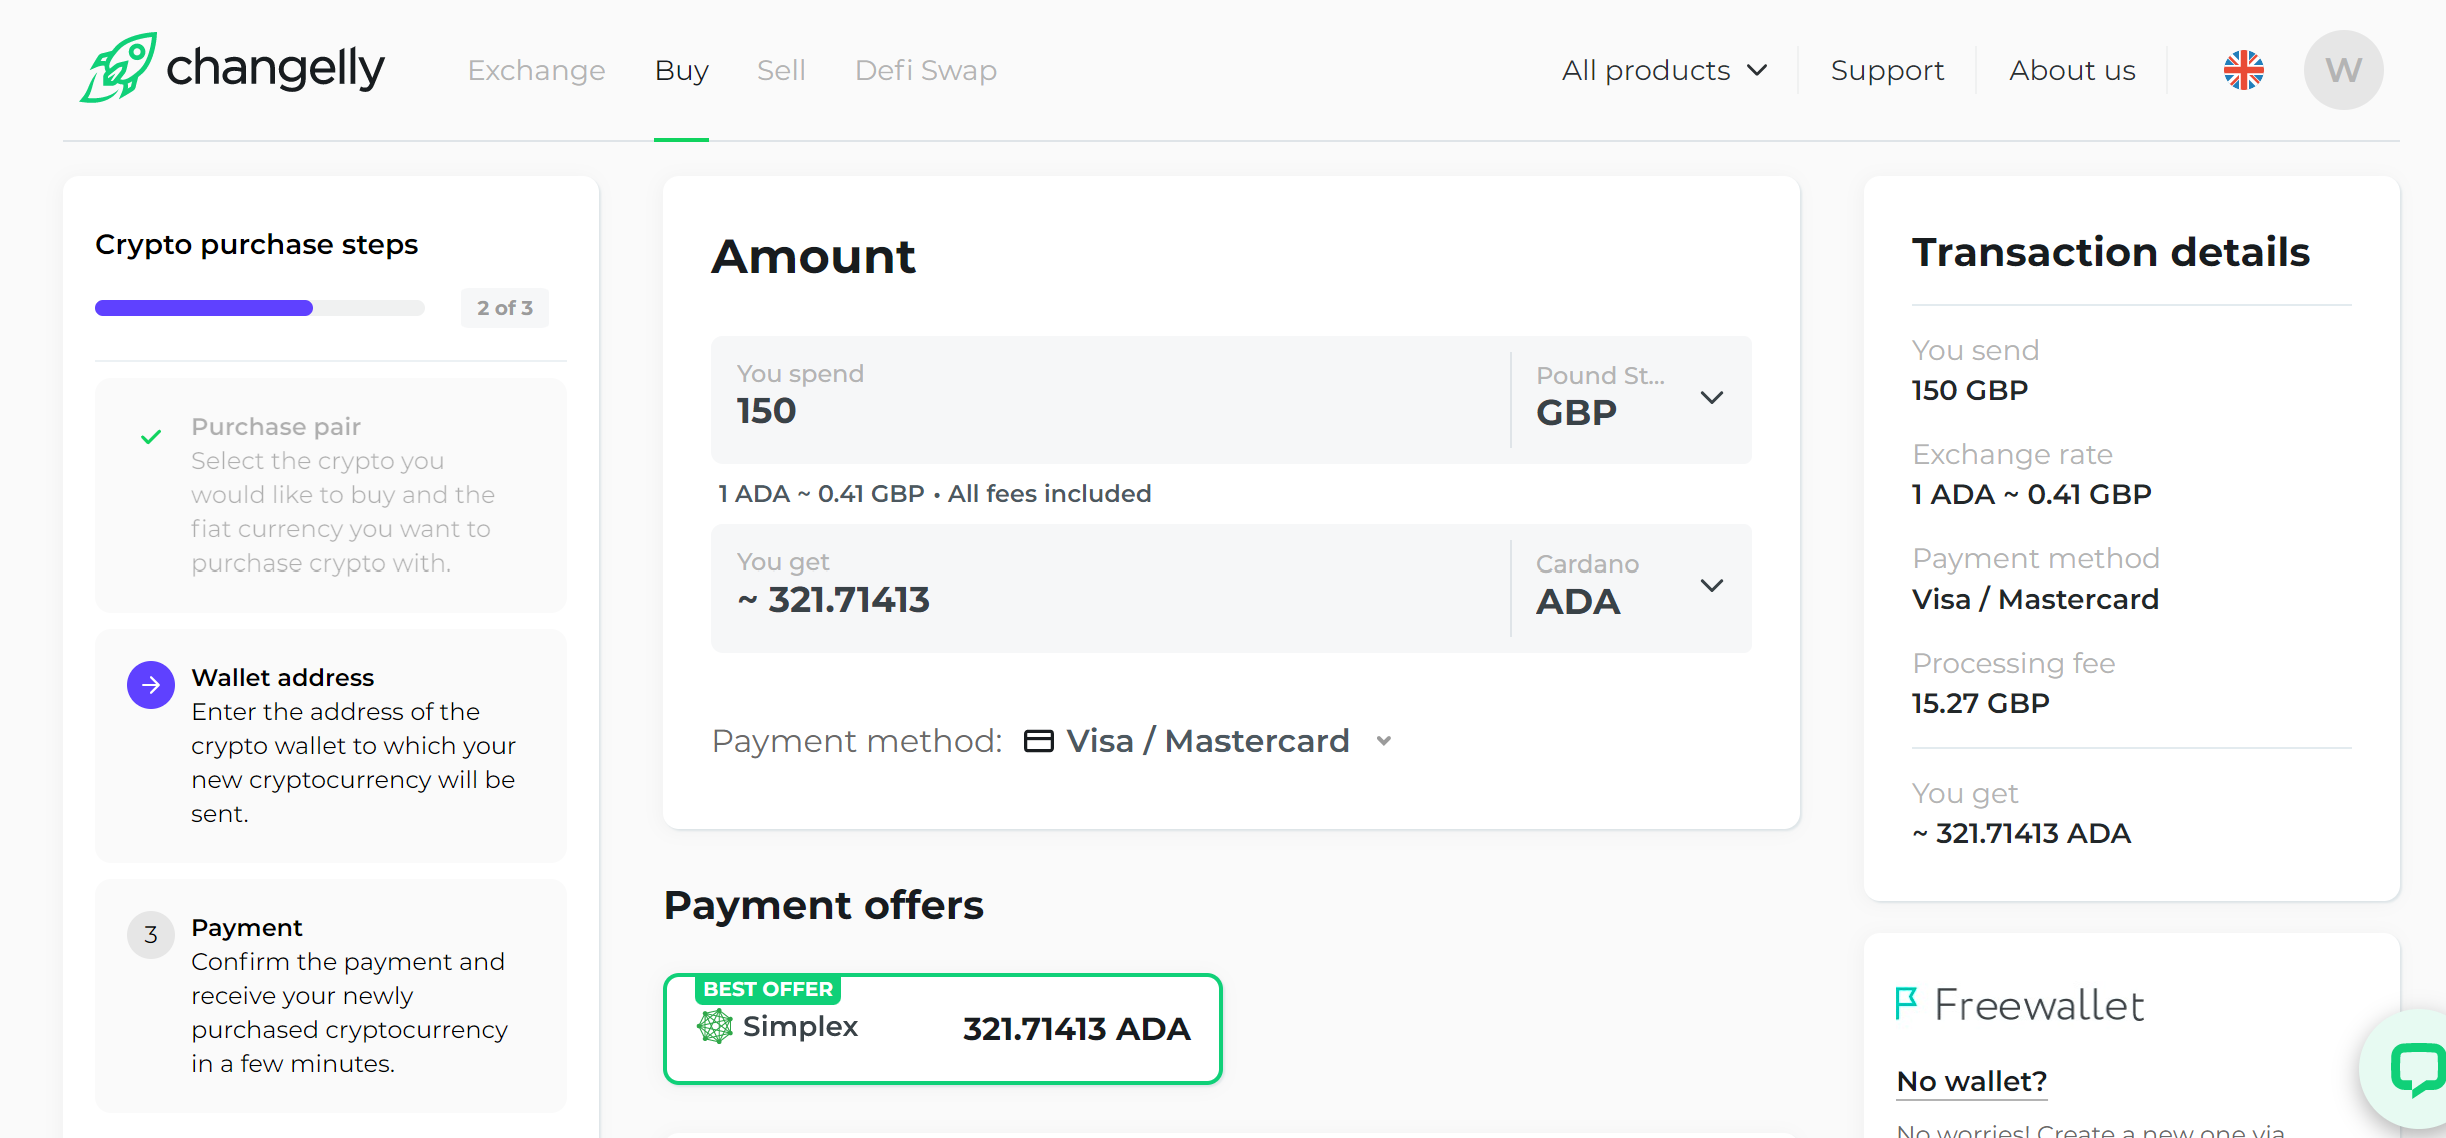2446x1138 pixels.
Task: Click the green checkmark on Purchase pair
Action: 151,437
